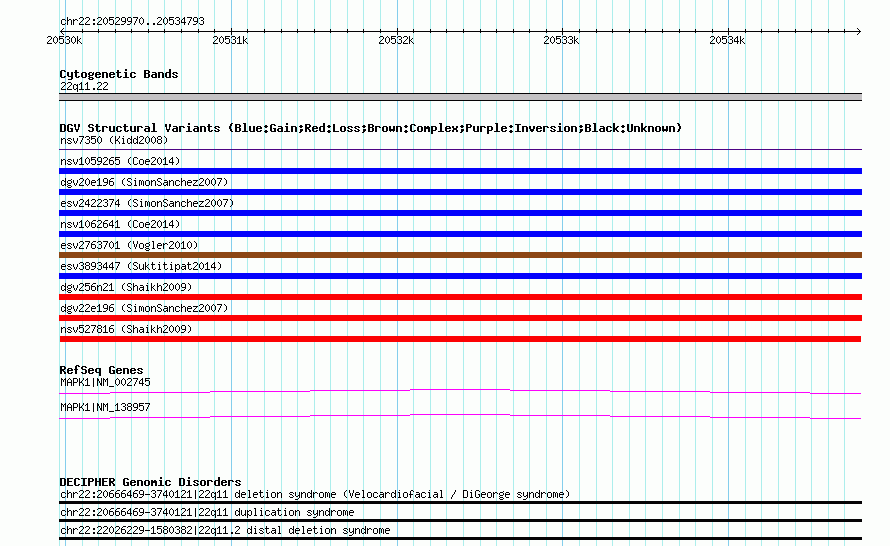Select the RefSeq Genes track title

click(x=101, y=370)
